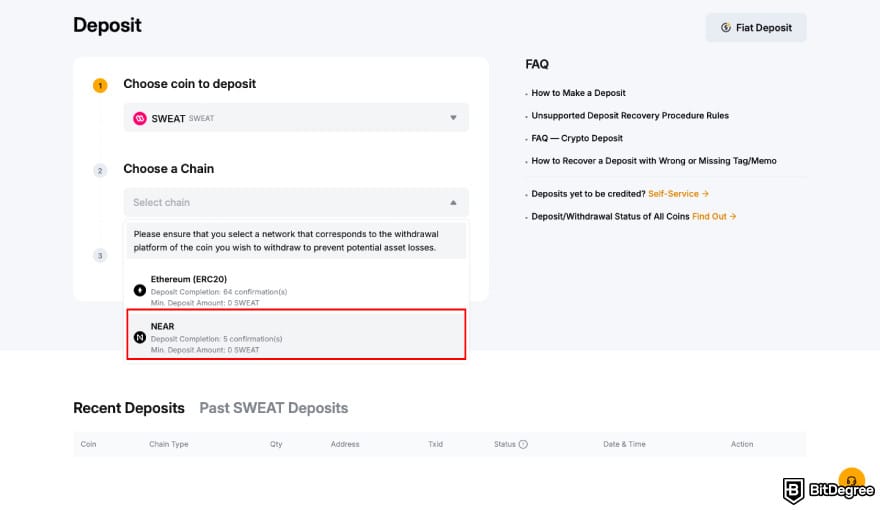The height and width of the screenshot is (510, 880).
Task: Switch to Recent Deposits tab
Action: 129,408
